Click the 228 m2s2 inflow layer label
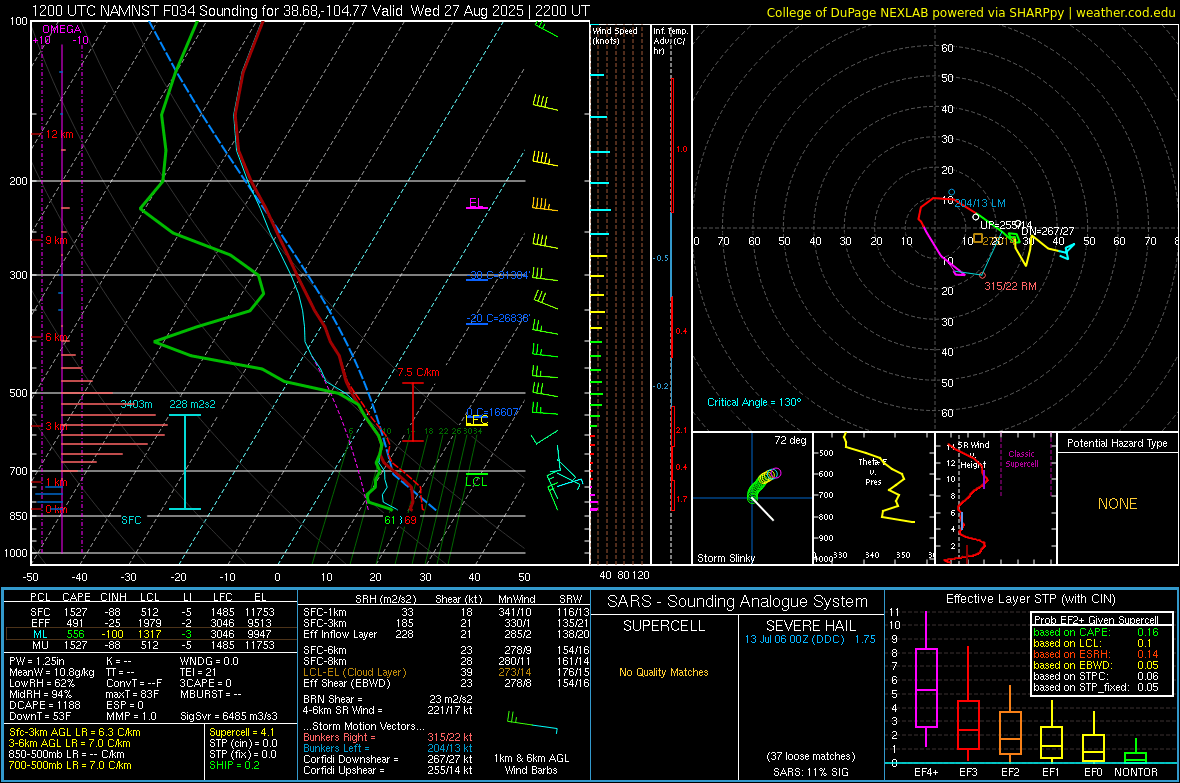 [x=192, y=404]
